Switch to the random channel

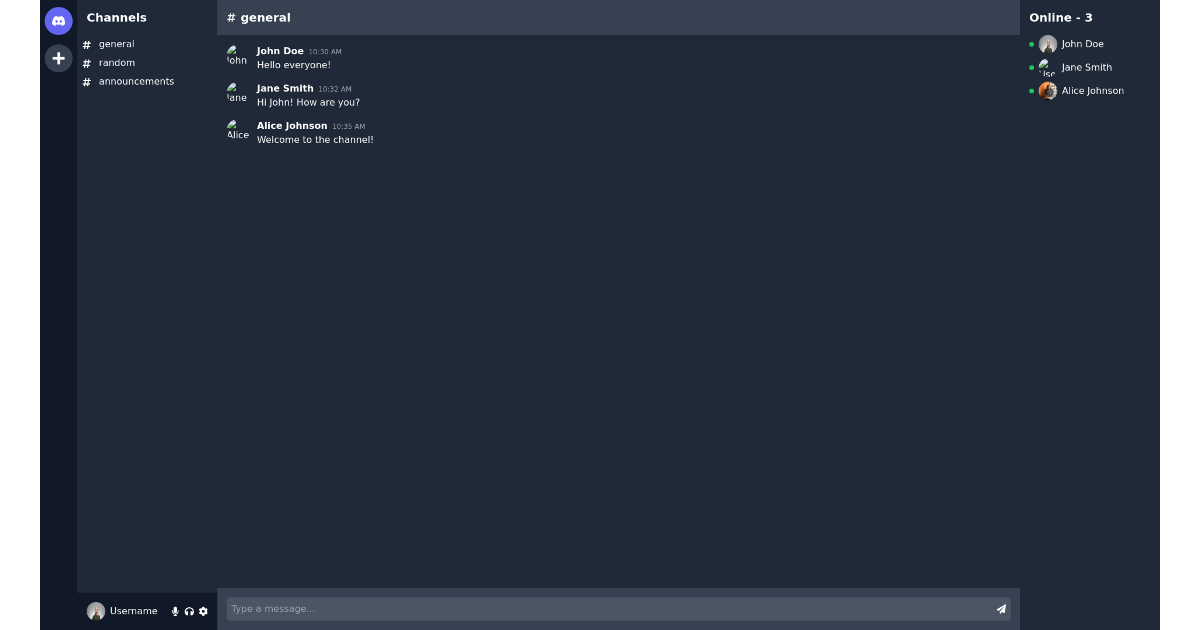pyautogui.click(x=116, y=62)
